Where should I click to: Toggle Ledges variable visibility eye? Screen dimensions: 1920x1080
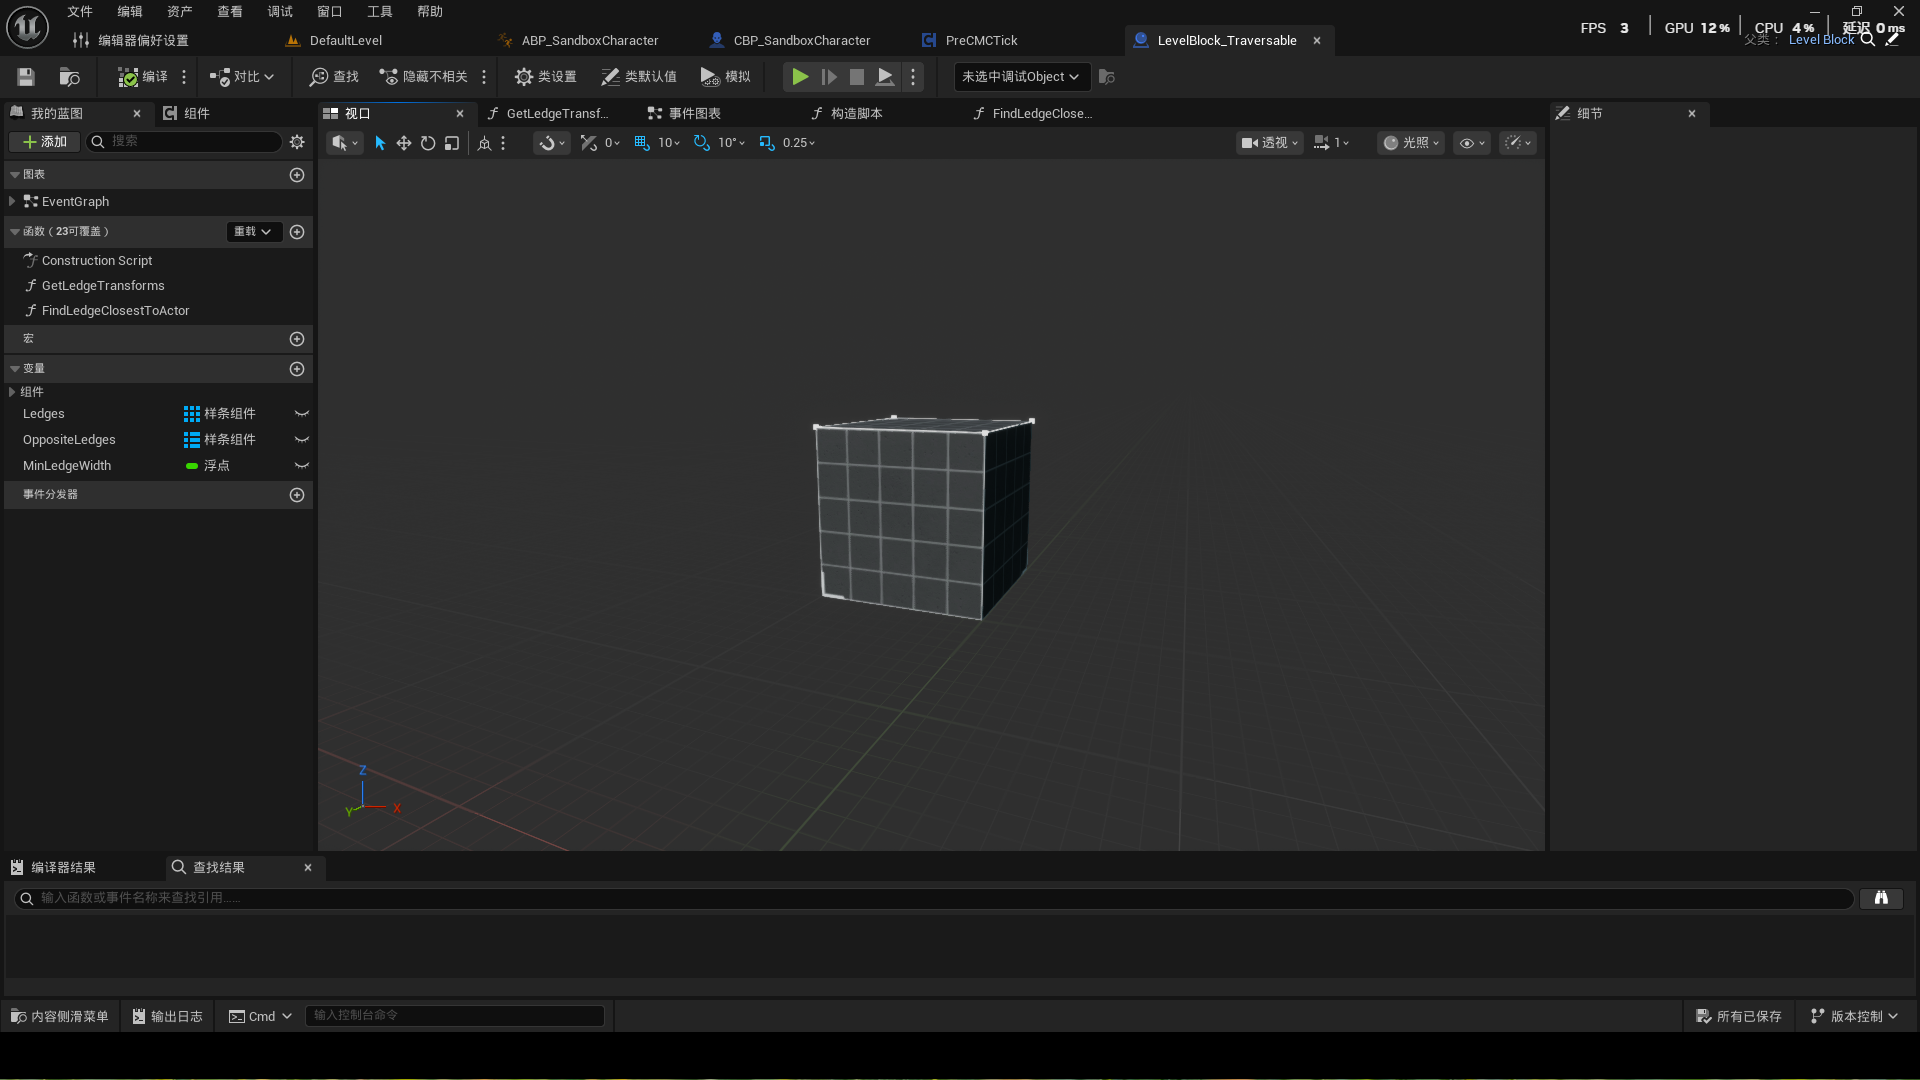tap(301, 414)
